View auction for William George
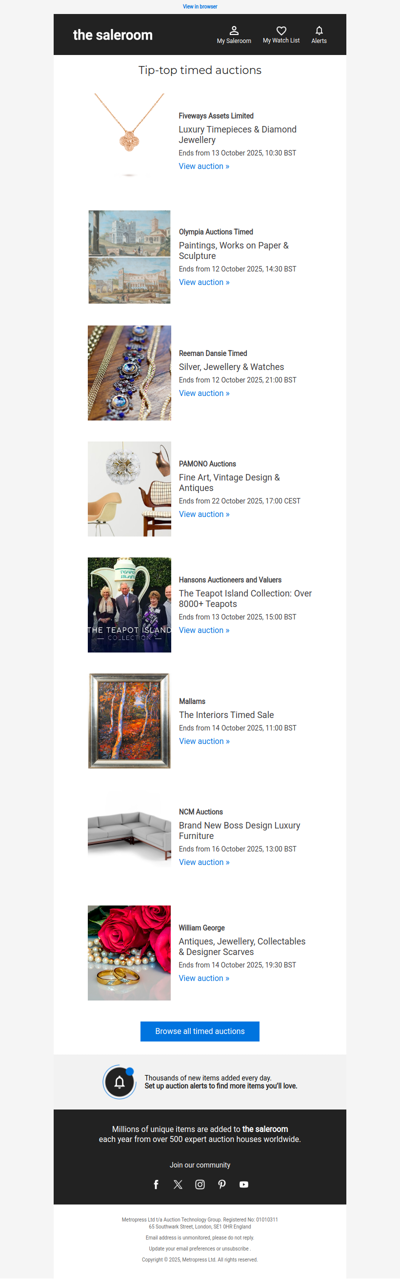 click(204, 979)
